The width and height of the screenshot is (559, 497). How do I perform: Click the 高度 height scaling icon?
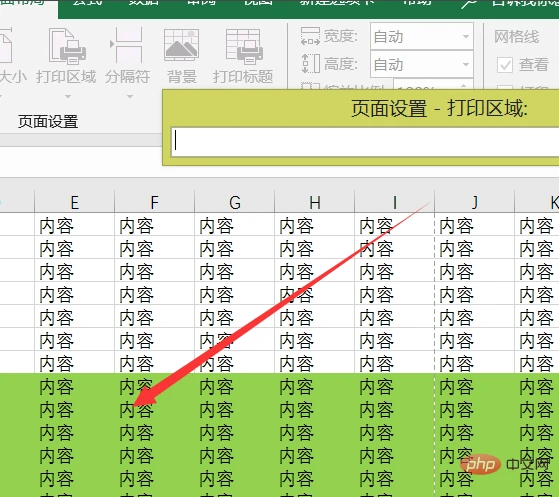[310, 64]
